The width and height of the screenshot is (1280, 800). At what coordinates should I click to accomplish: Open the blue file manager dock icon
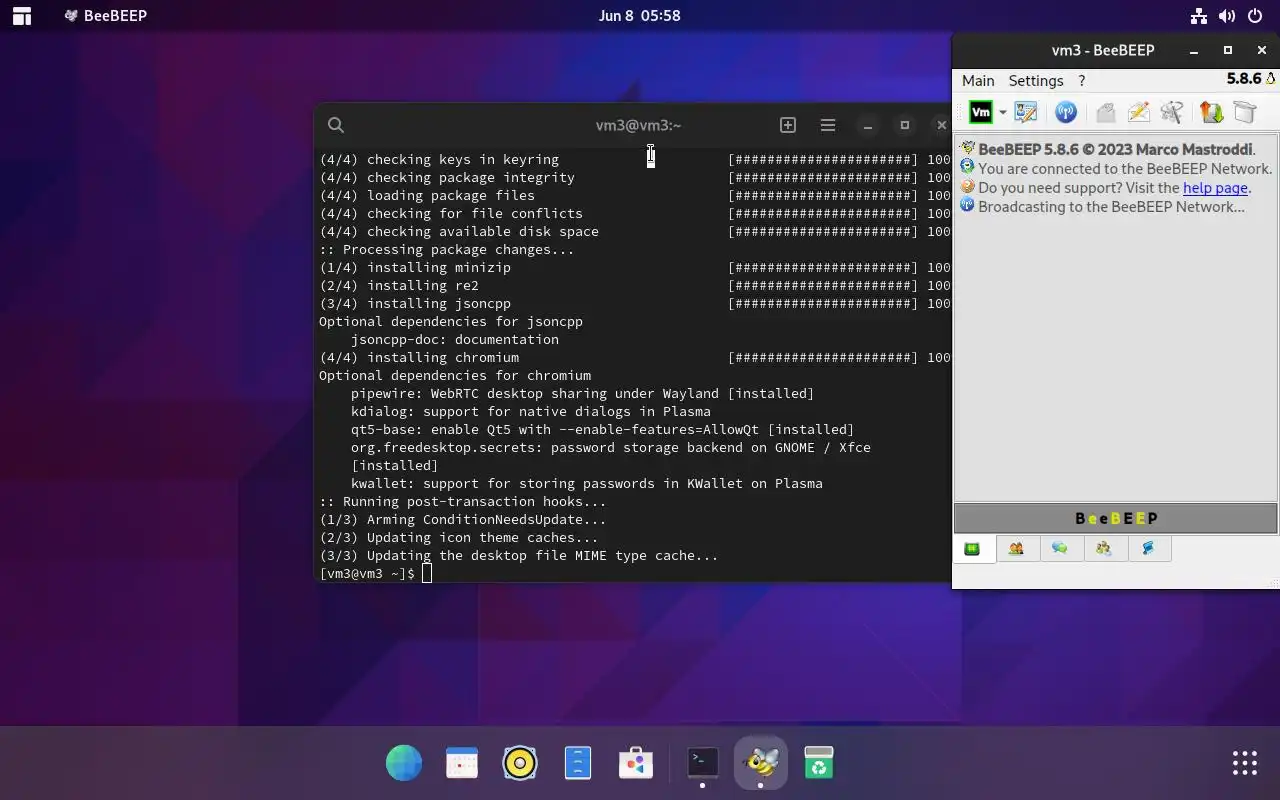[578, 763]
